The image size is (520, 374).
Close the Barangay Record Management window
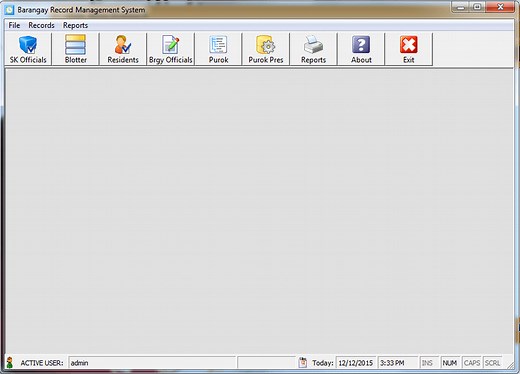500,7
